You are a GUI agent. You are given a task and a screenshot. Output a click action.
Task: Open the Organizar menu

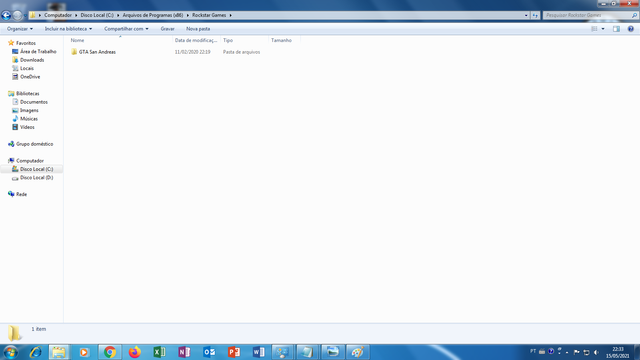click(x=20, y=29)
